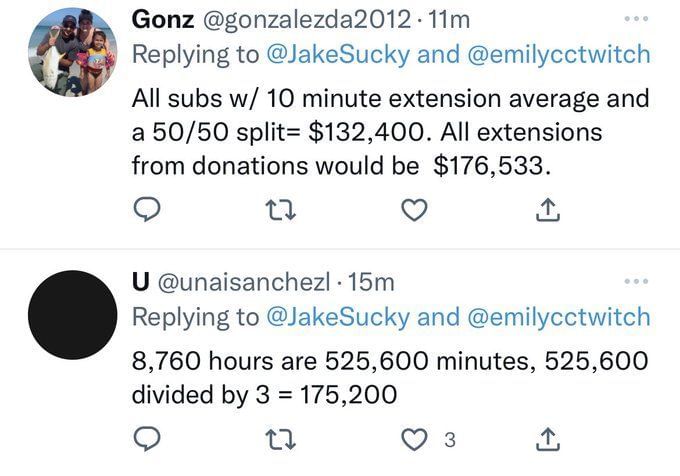Image resolution: width=680 pixels, height=476 pixels.
Task: Open the 11m timestamp on Gonz's tweet
Action: [x=449, y=19]
